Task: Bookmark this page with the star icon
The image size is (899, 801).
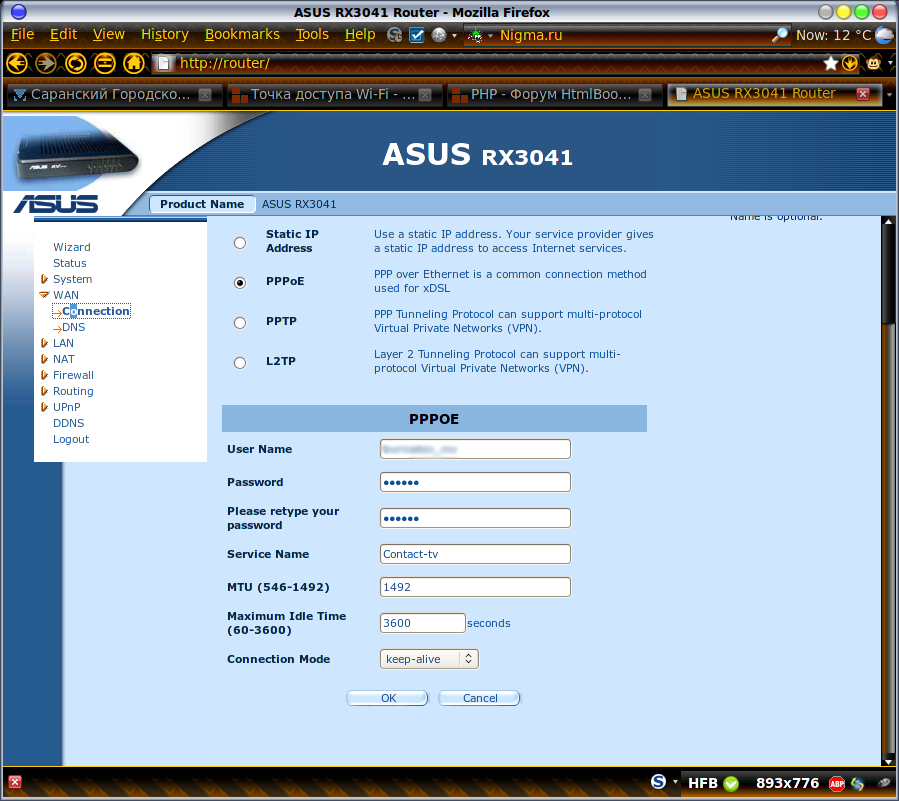Action: 830,63
